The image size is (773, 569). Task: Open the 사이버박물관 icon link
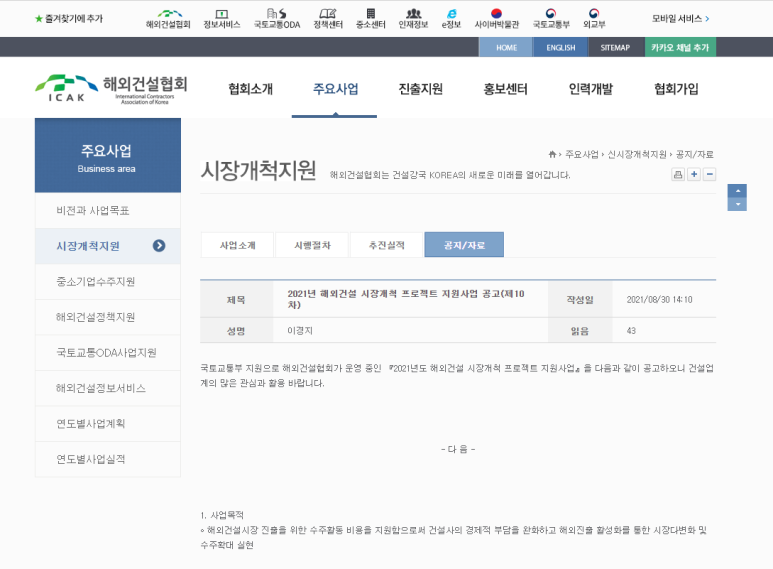[x=496, y=19]
